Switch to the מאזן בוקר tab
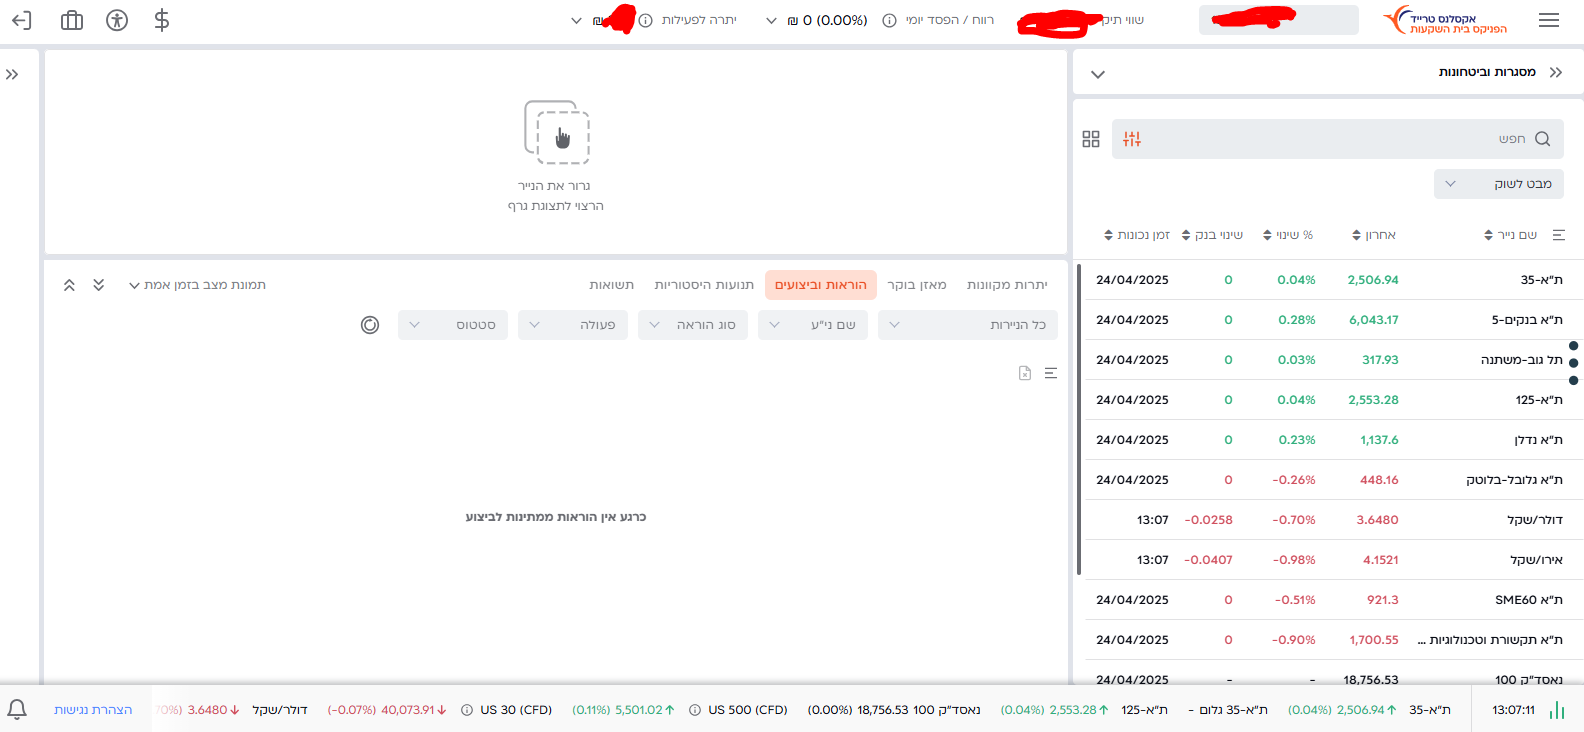Screen dimensions: 1584x732 (x=917, y=285)
